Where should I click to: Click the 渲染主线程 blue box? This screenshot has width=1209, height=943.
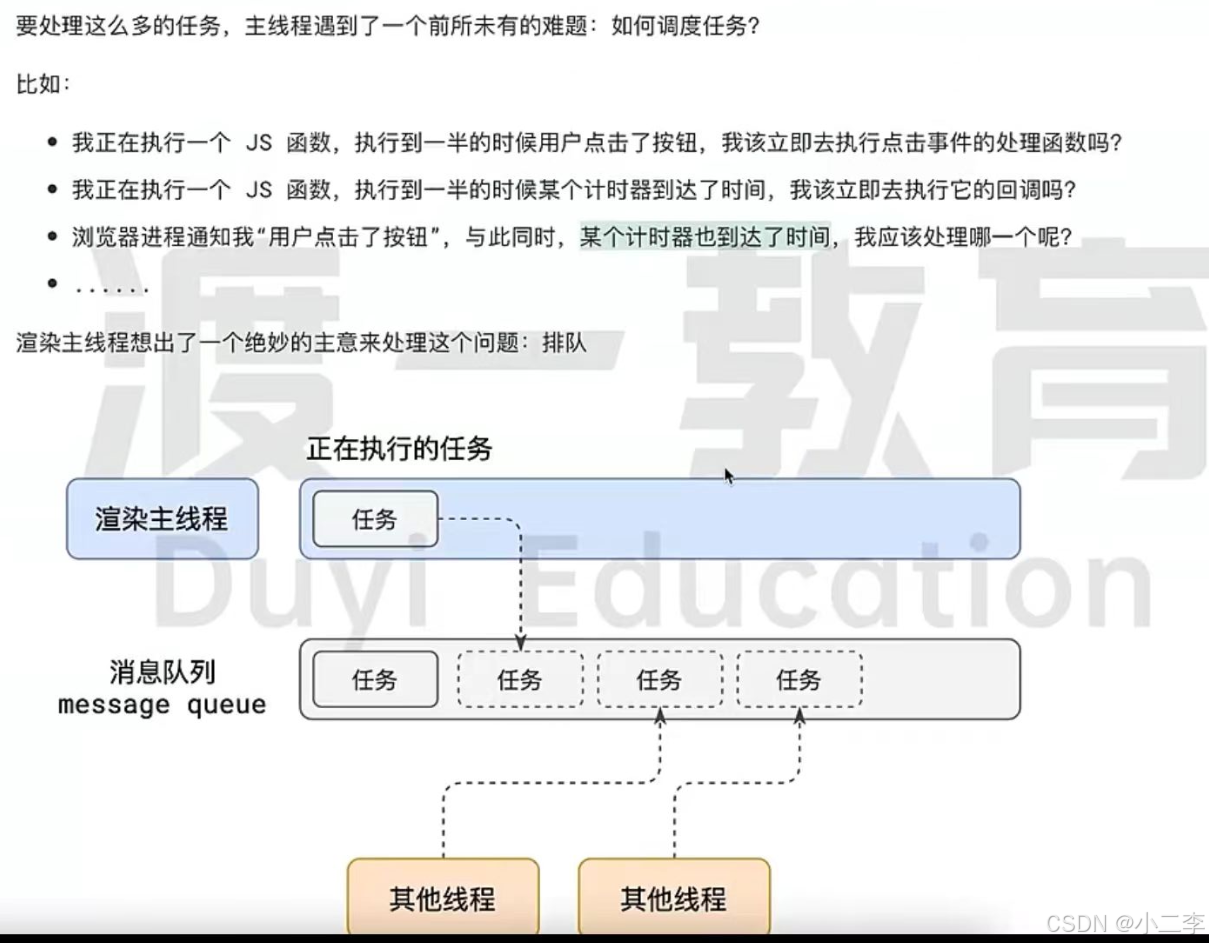162,519
